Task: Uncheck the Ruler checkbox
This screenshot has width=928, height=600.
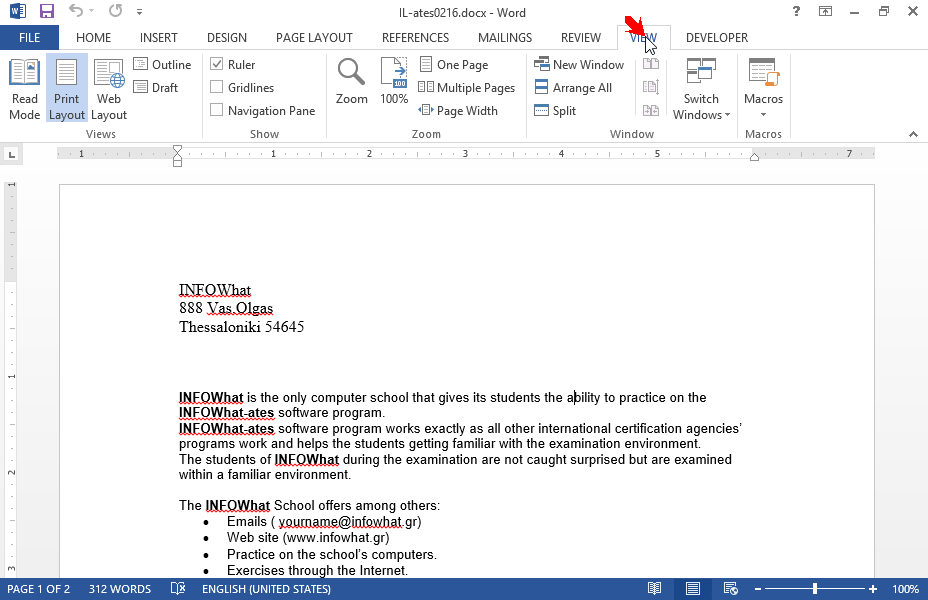Action: [x=217, y=64]
